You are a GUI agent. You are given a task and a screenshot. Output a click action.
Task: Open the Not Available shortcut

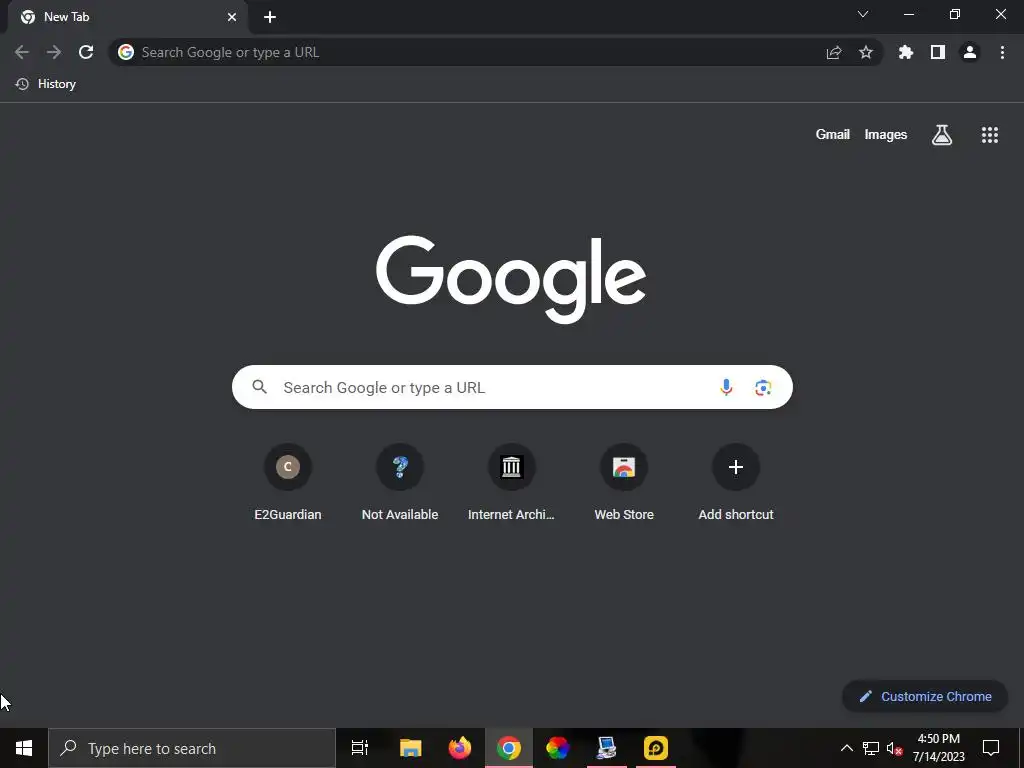click(400, 482)
